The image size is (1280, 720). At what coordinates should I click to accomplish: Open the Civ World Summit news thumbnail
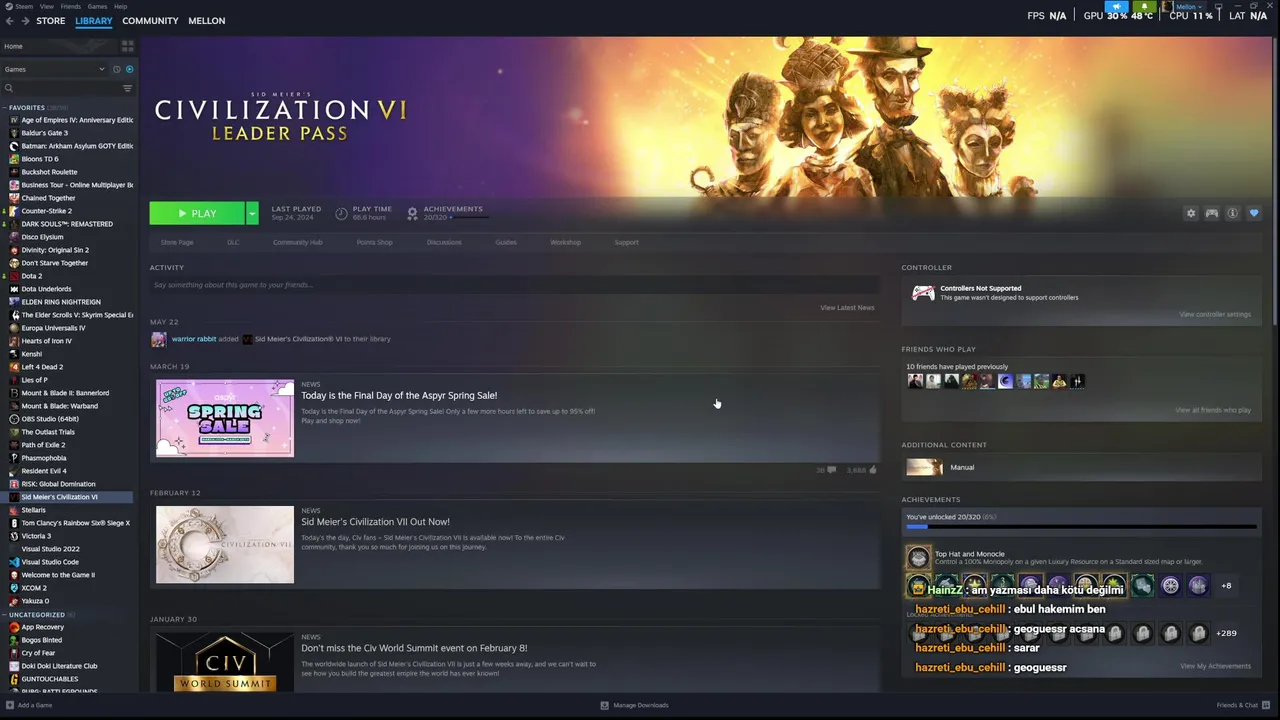[x=225, y=662]
